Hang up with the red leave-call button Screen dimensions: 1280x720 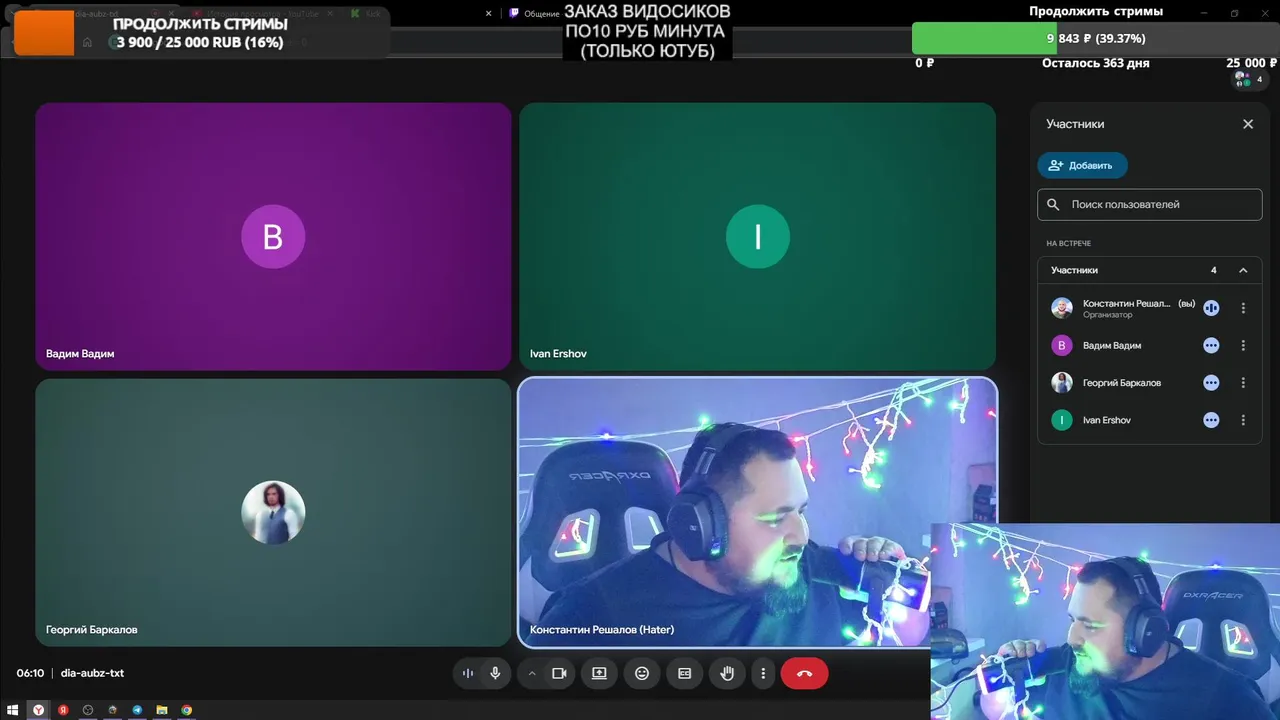pyautogui.click(x=805, y=673)
